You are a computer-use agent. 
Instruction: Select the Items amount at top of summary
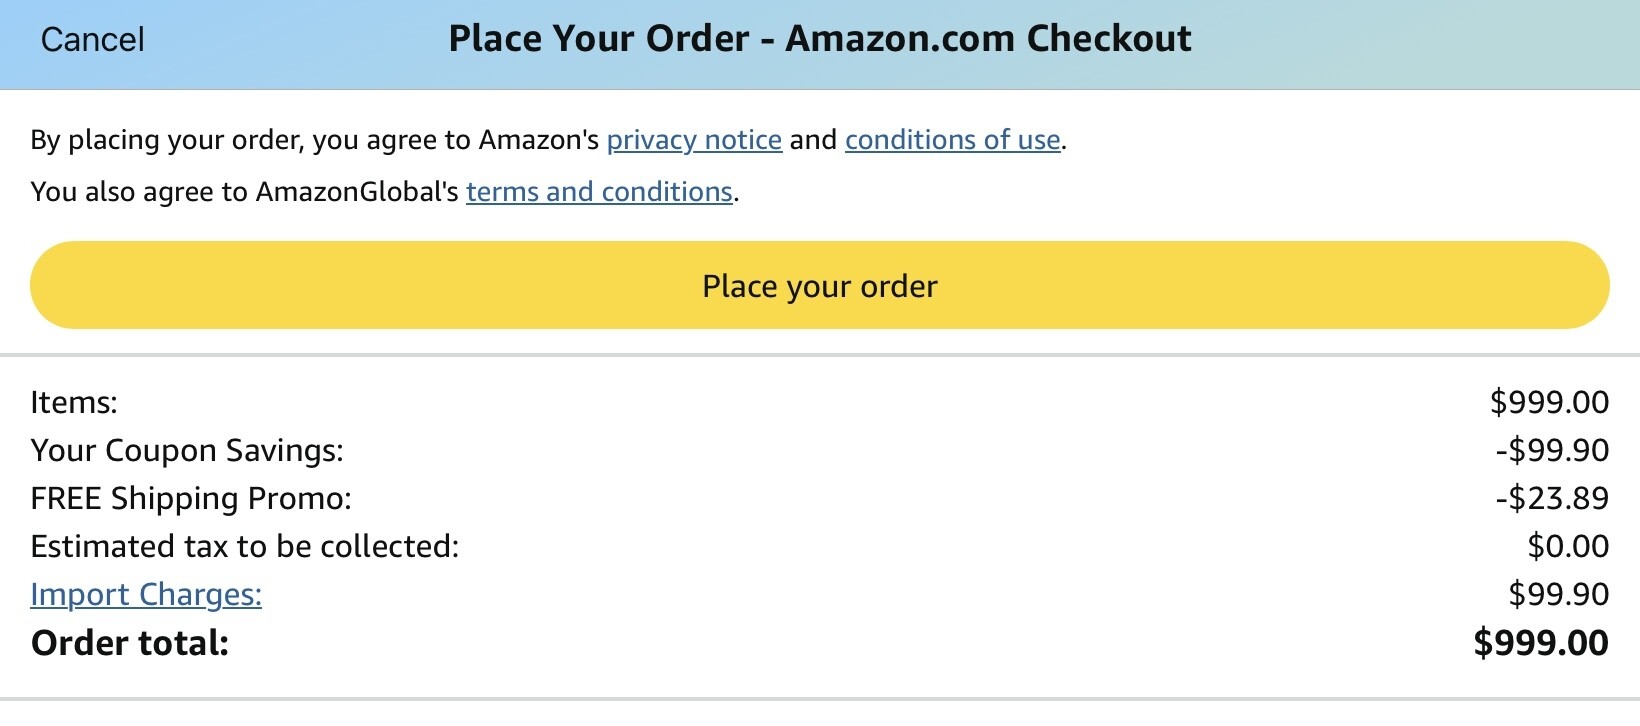(x=1549, y=402)
